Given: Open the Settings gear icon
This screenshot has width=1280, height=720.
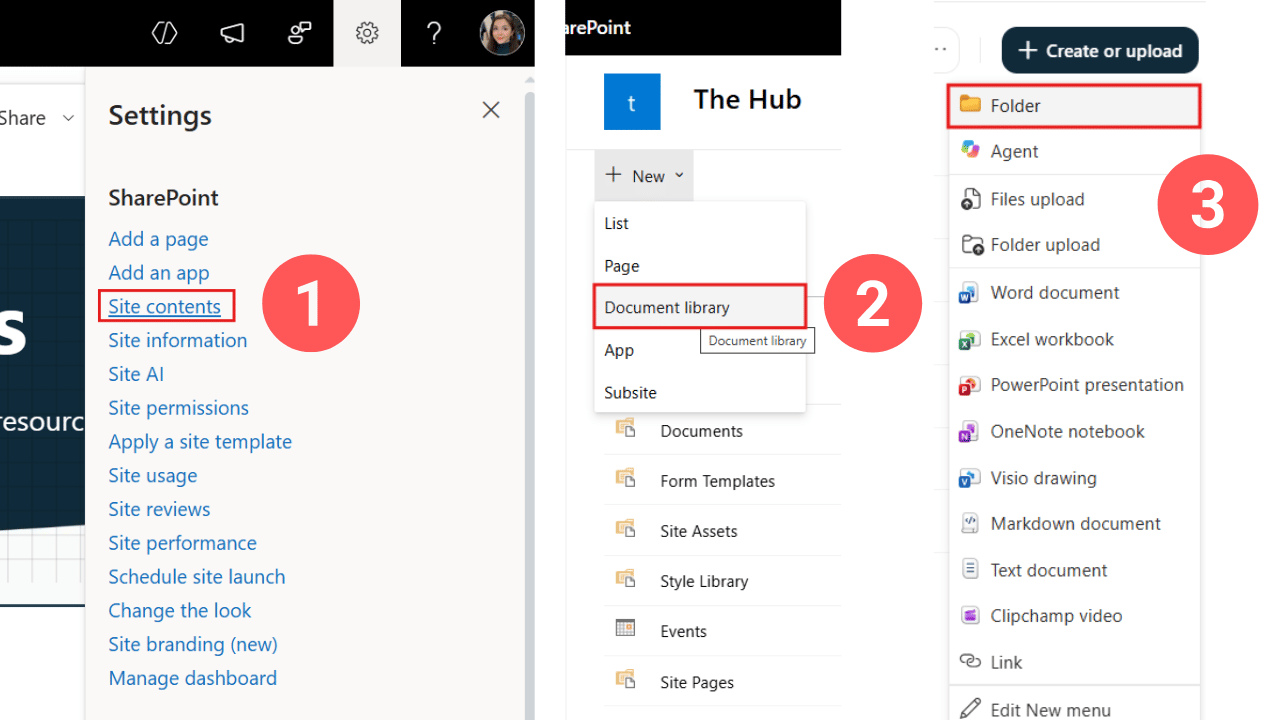Looking at the screenshot, I should coord(367,34).
